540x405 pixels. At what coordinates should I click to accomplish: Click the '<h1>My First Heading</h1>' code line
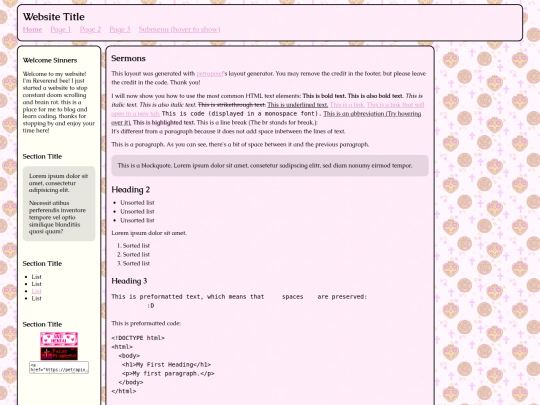tap(166, 365)
